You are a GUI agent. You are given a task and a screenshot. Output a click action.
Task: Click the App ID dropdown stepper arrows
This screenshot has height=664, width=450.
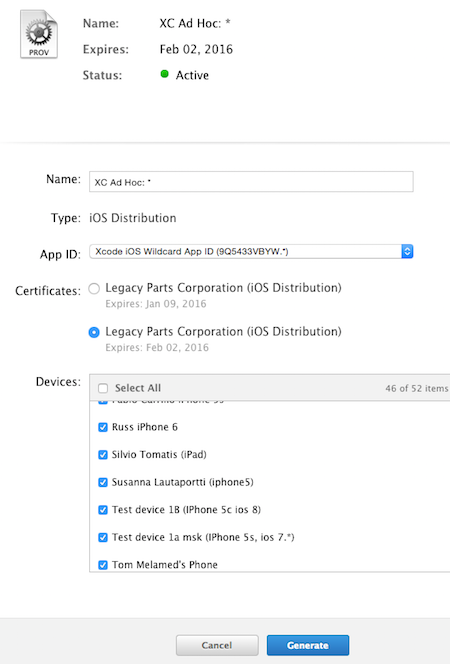click(407, 251)
